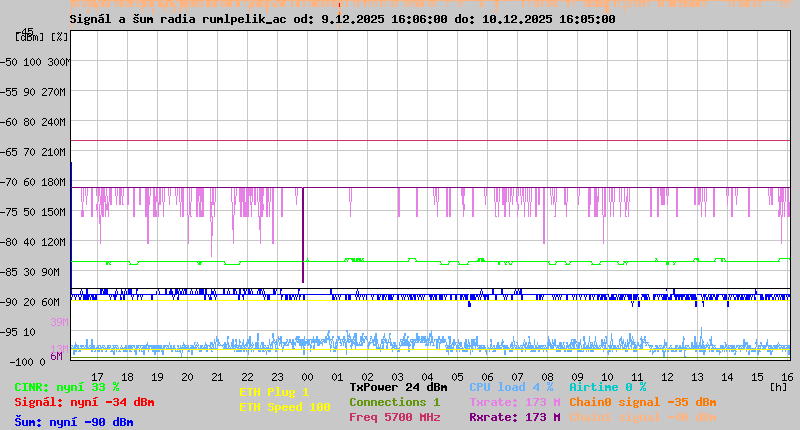
Task: Click the ETH Speed 100 label
Action: (x=284, y=407)
